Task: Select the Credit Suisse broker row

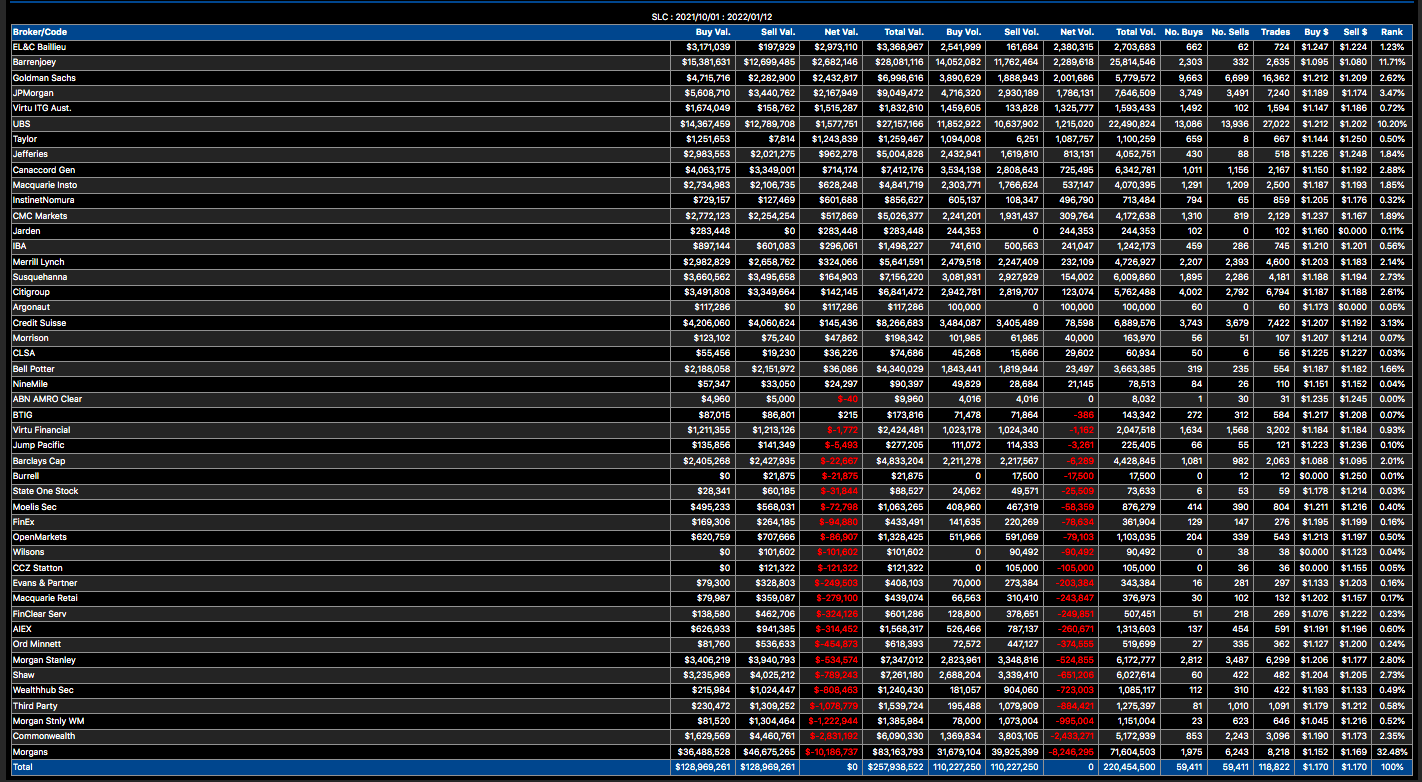Action: (709, 323)
